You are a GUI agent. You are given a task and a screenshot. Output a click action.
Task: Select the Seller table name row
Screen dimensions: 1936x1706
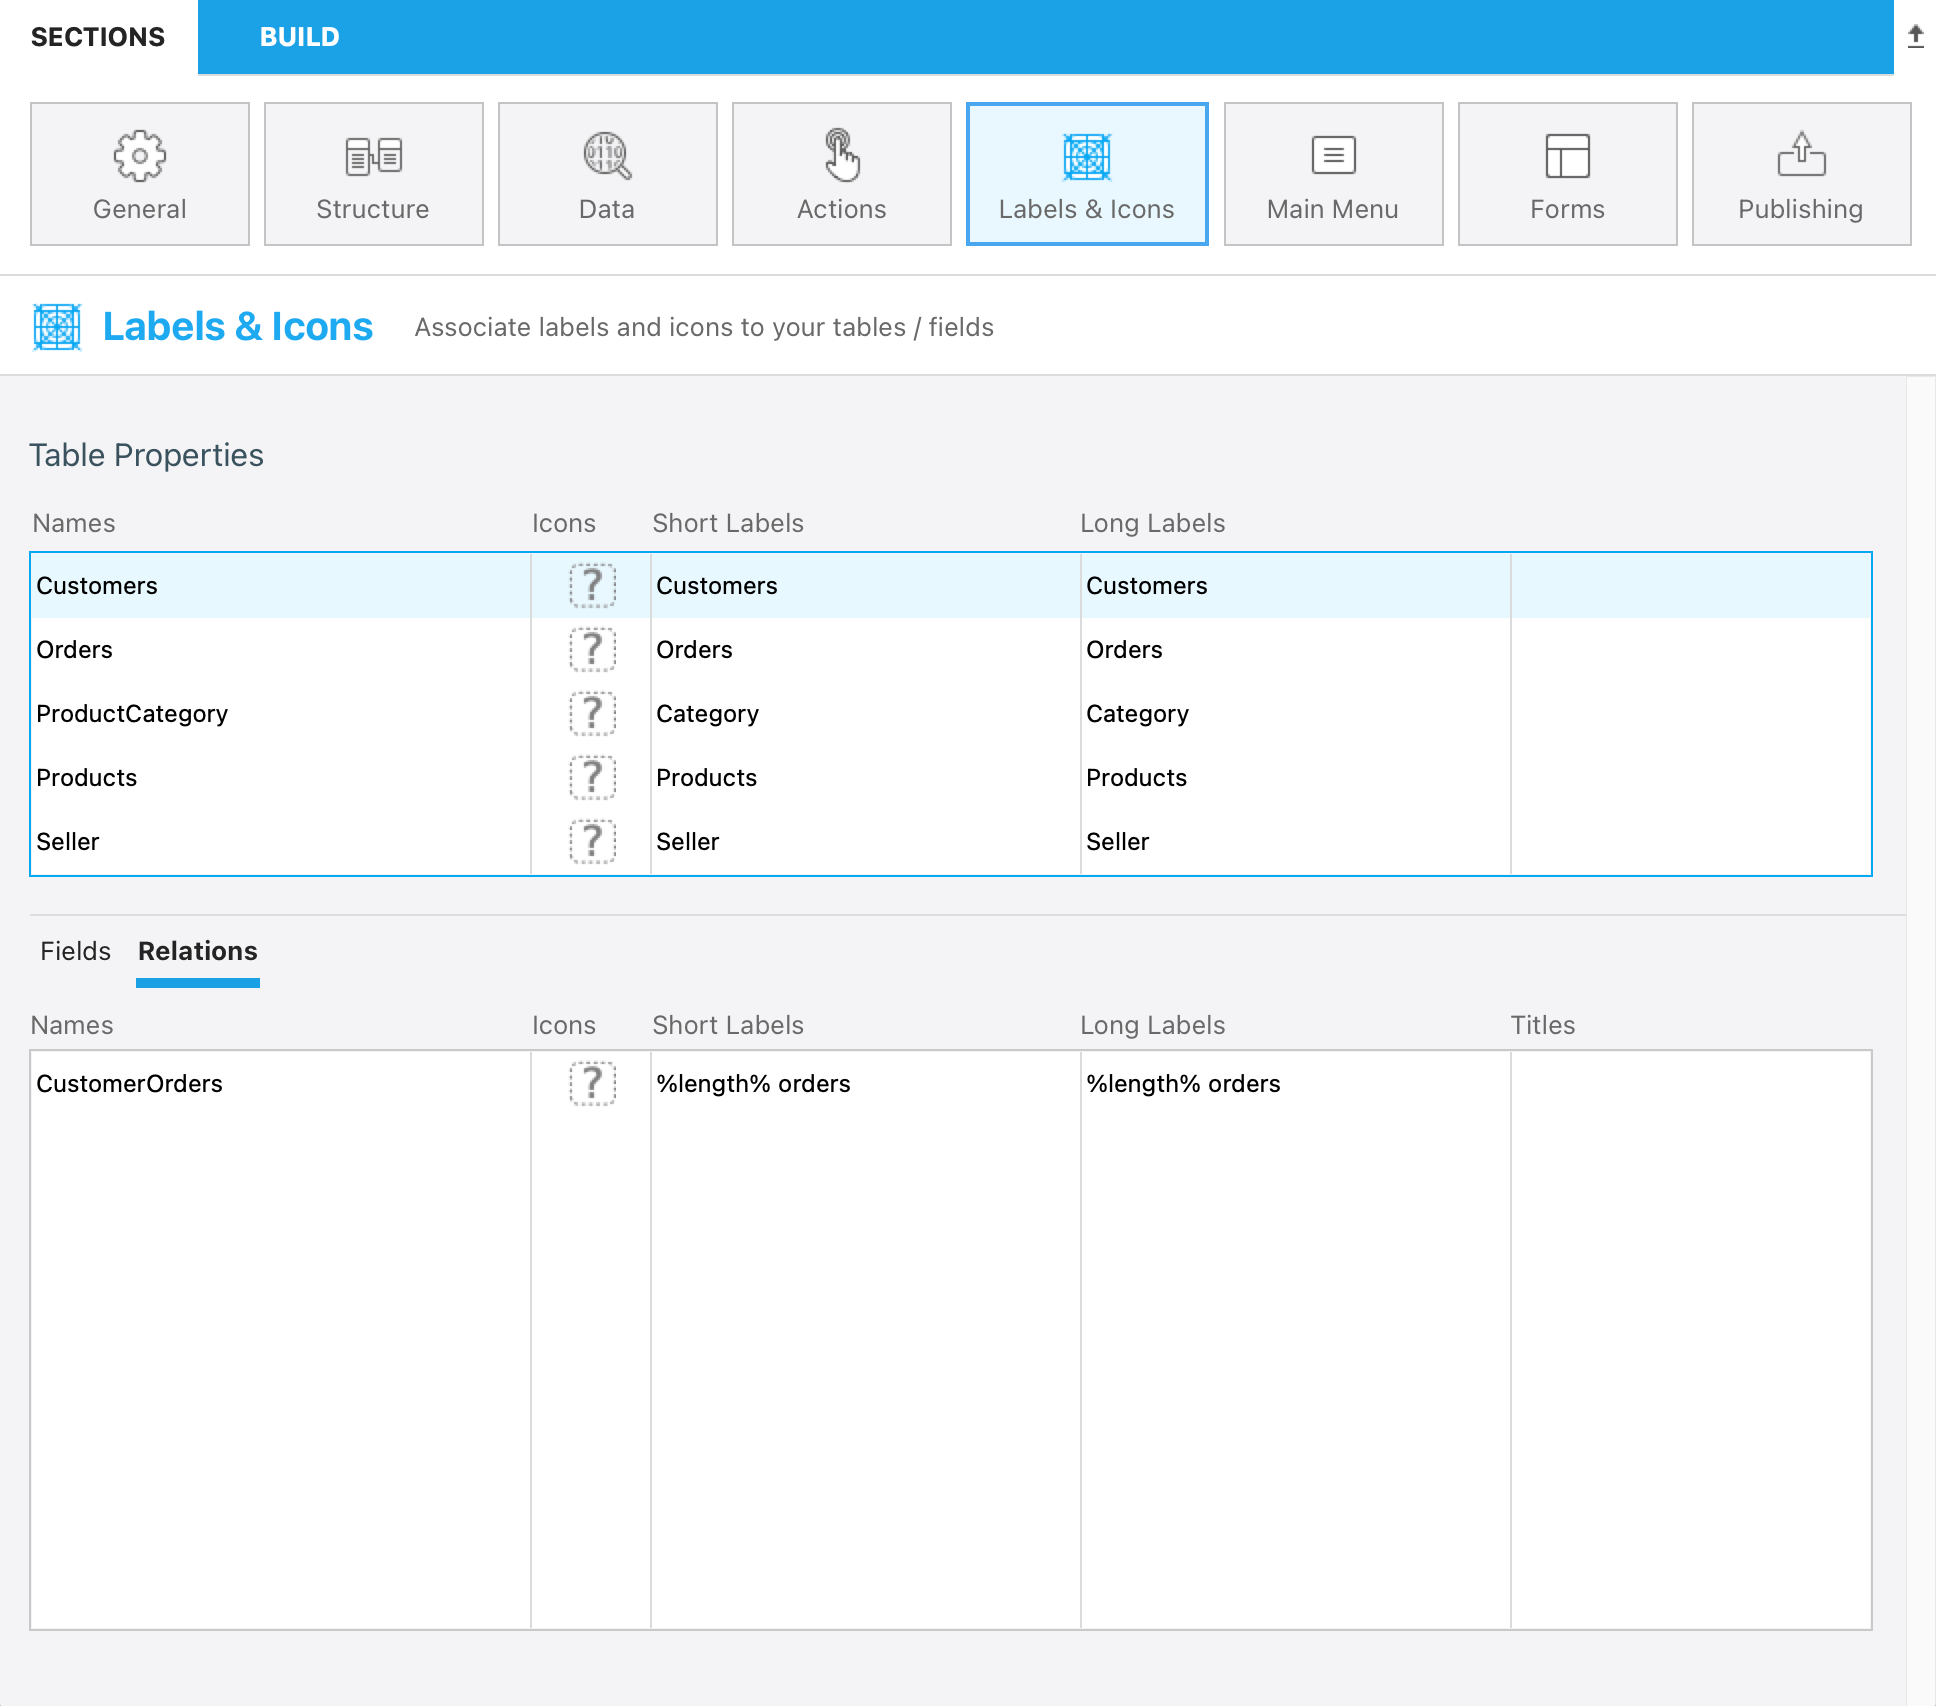(x=280, y=841)
